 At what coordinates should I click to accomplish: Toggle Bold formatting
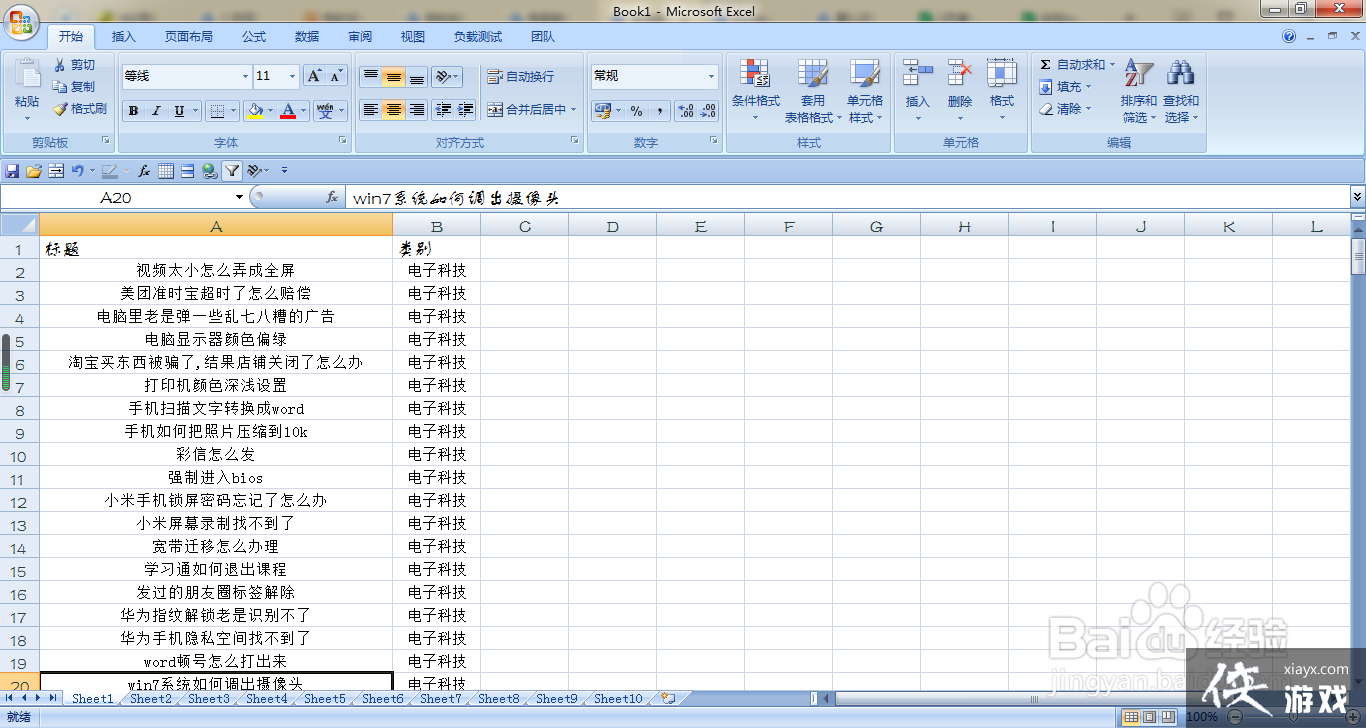[133, 111]
